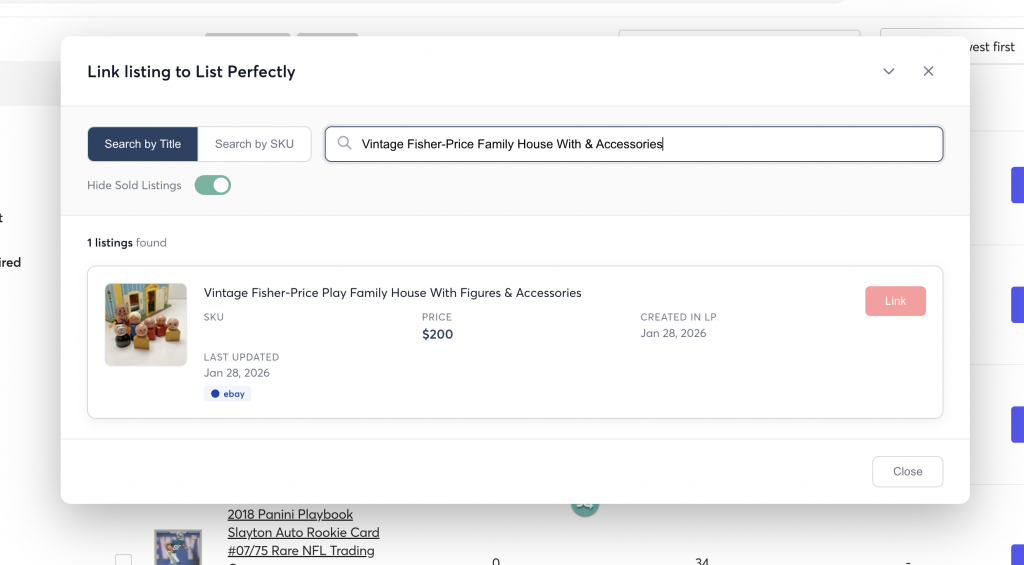Click the Close button in dialog footer
This screenshot has width=1024, height=565.
907,471
